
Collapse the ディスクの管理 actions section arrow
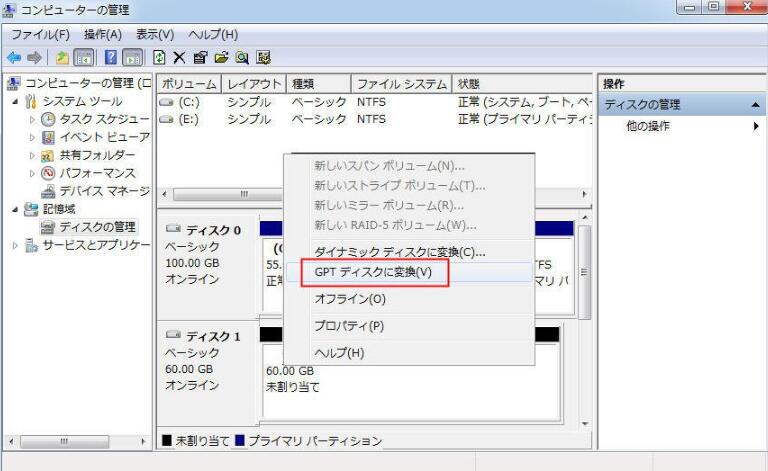(755, 105)
